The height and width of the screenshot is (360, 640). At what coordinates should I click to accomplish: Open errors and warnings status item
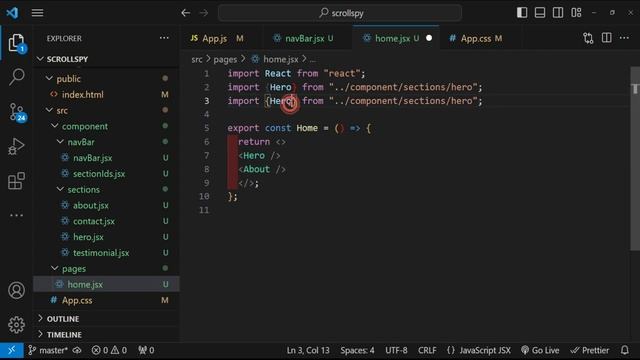(109, 350)
